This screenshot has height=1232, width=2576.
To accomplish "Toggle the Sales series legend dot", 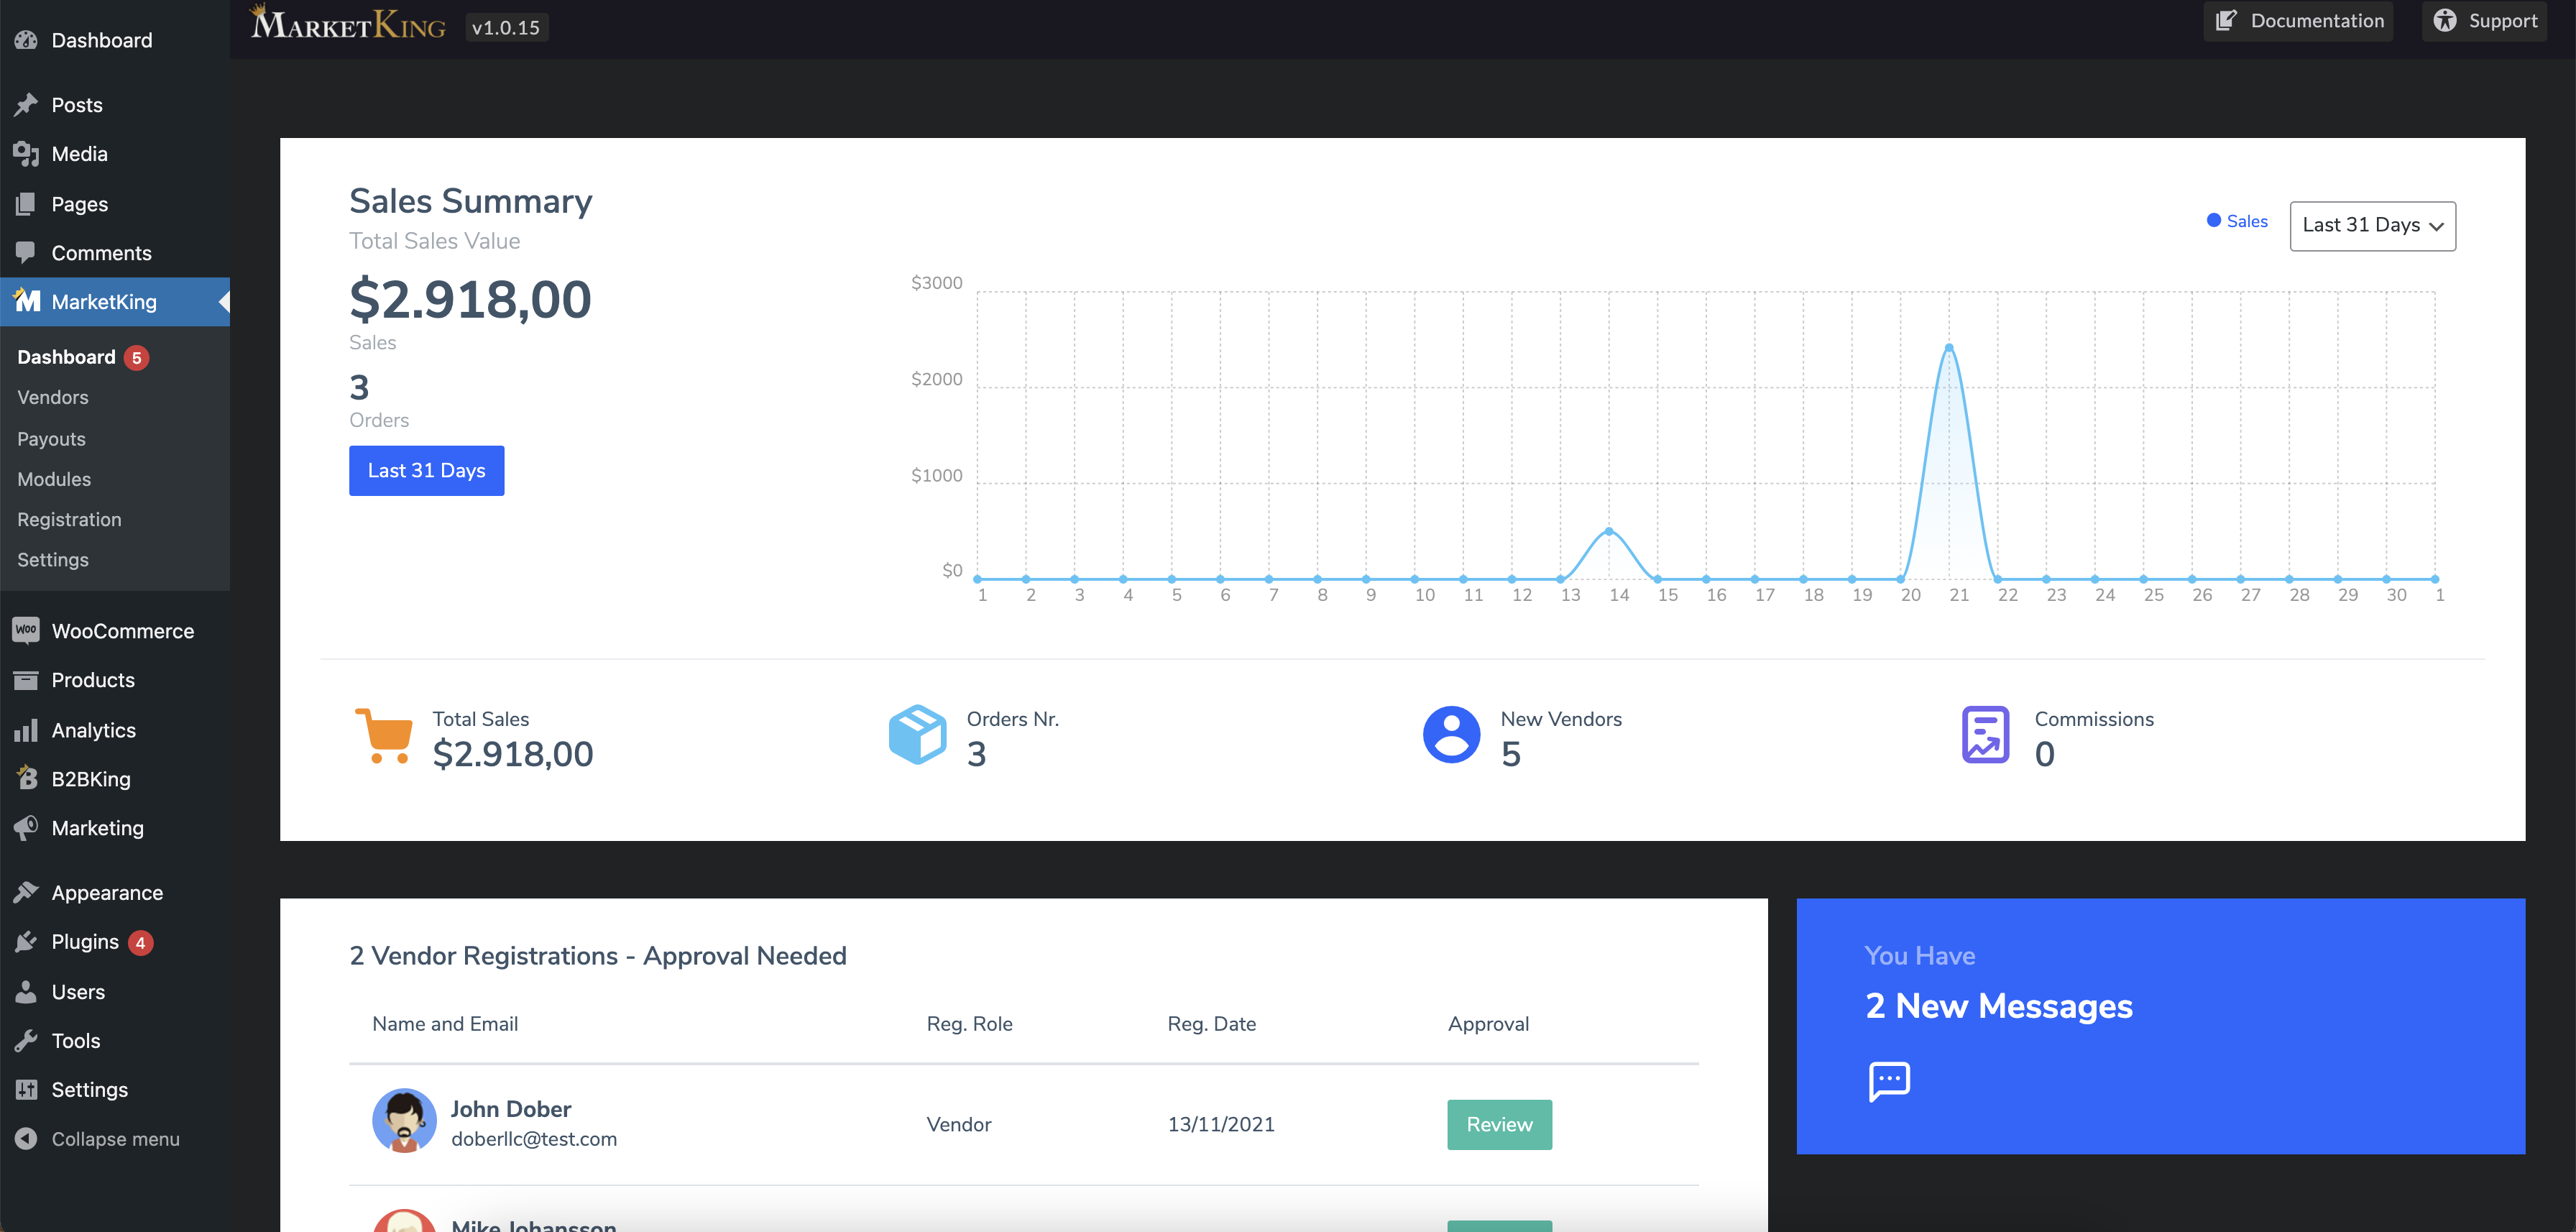I will tap(2213, 221).
